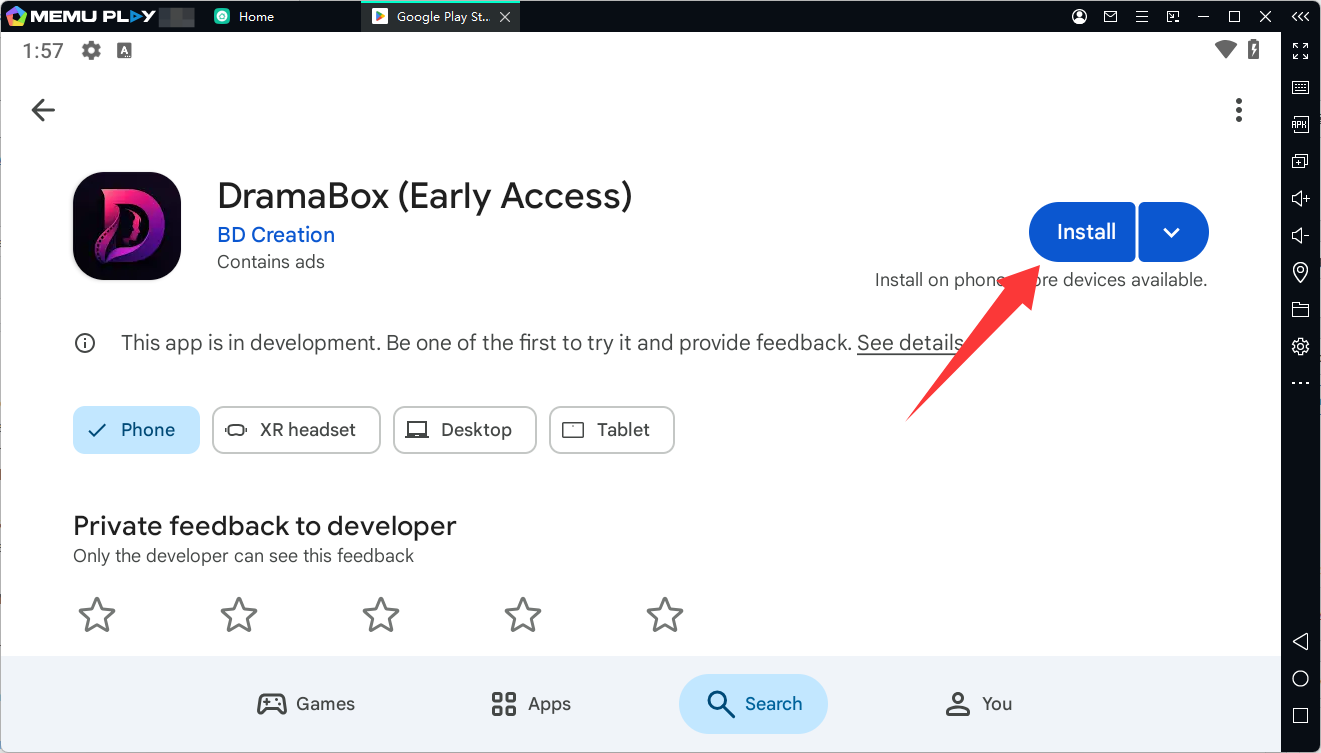The height and width of the screenshot is (753, 1321).
Task: Switch to the You tab
Action: pos(979,704)
